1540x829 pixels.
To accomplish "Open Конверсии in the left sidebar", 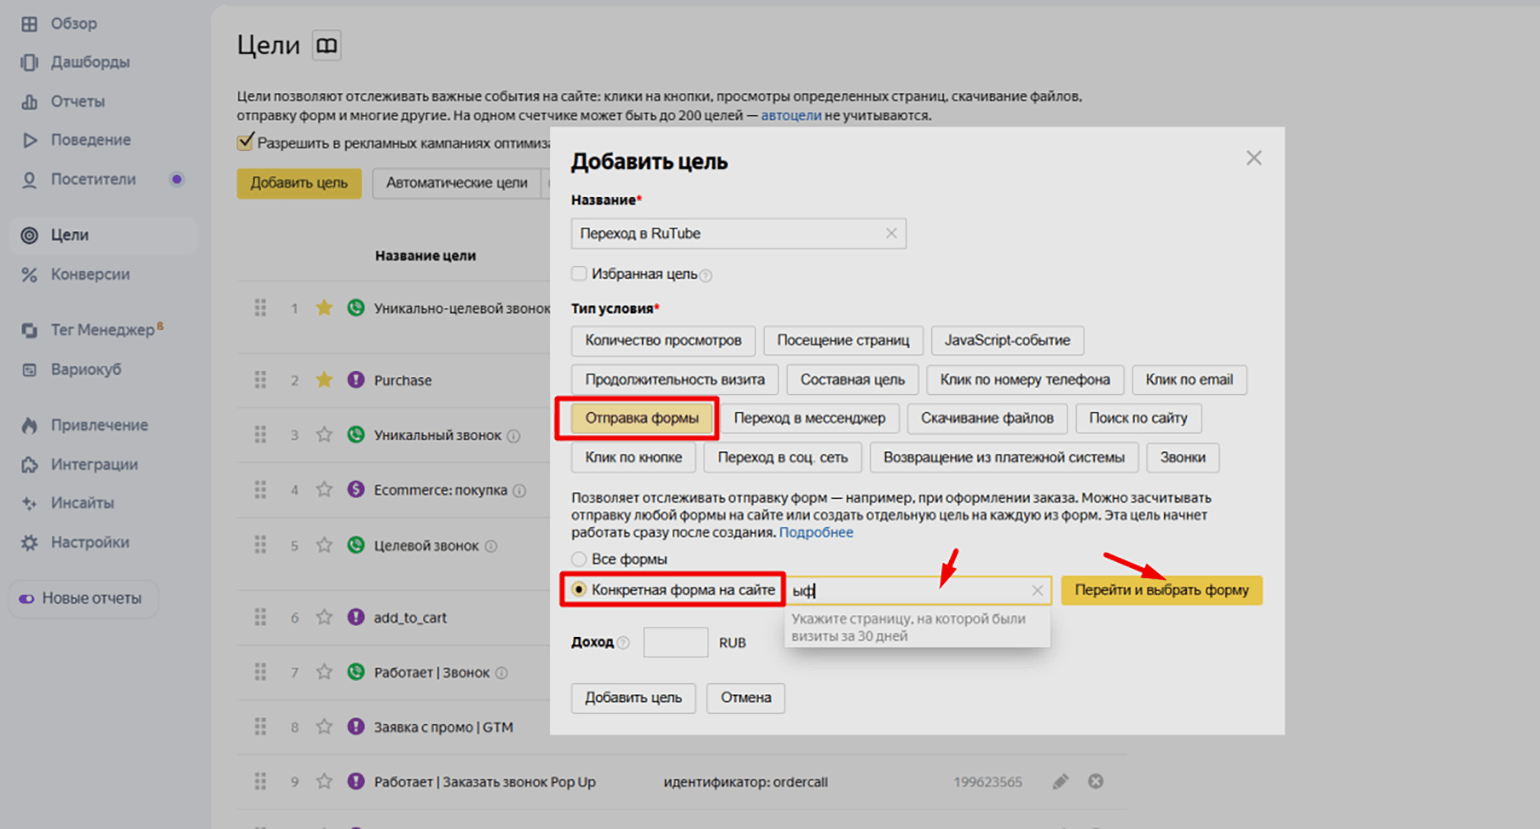I will pos(90,274).
